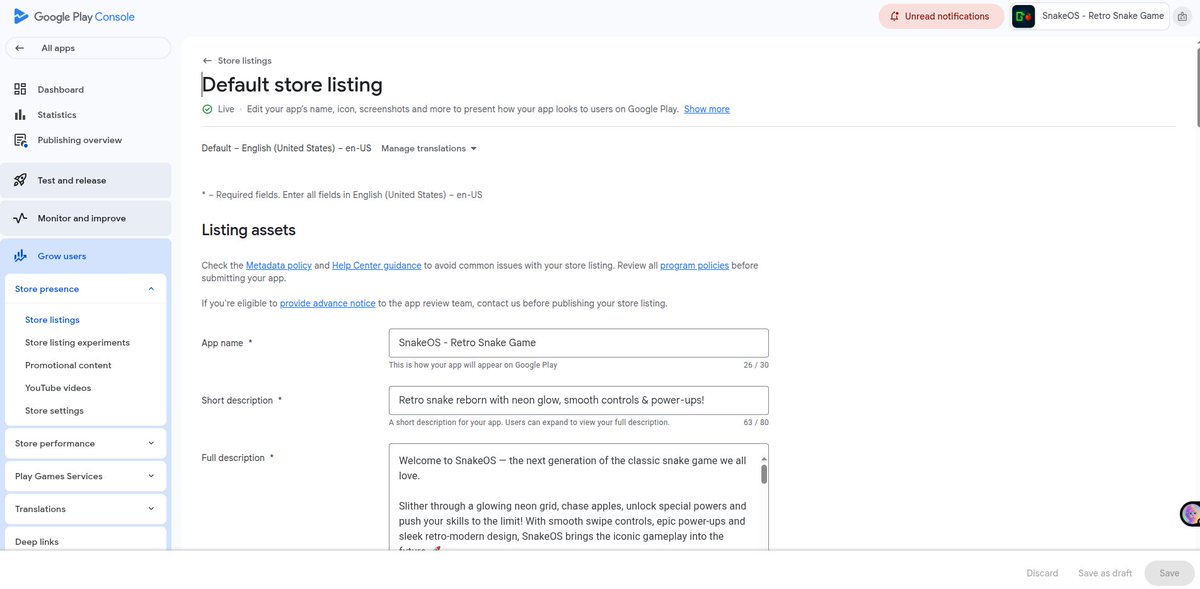Click the 26 / 30 character counter

pyautogui.click(x=756, y=365)
